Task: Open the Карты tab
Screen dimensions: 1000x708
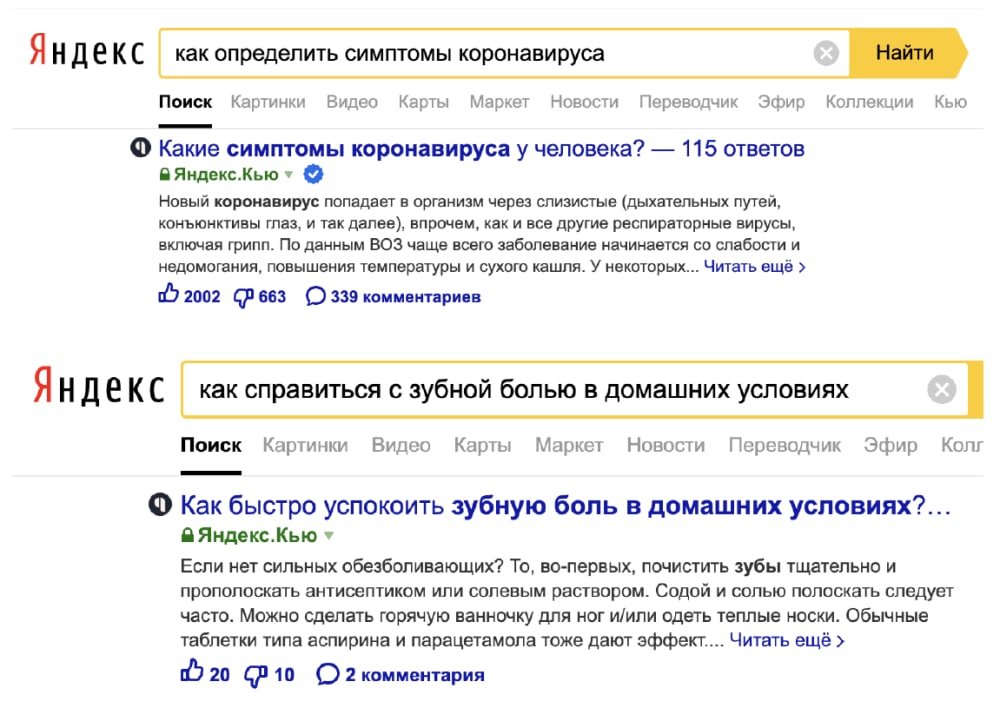Action: pos(422,101)
